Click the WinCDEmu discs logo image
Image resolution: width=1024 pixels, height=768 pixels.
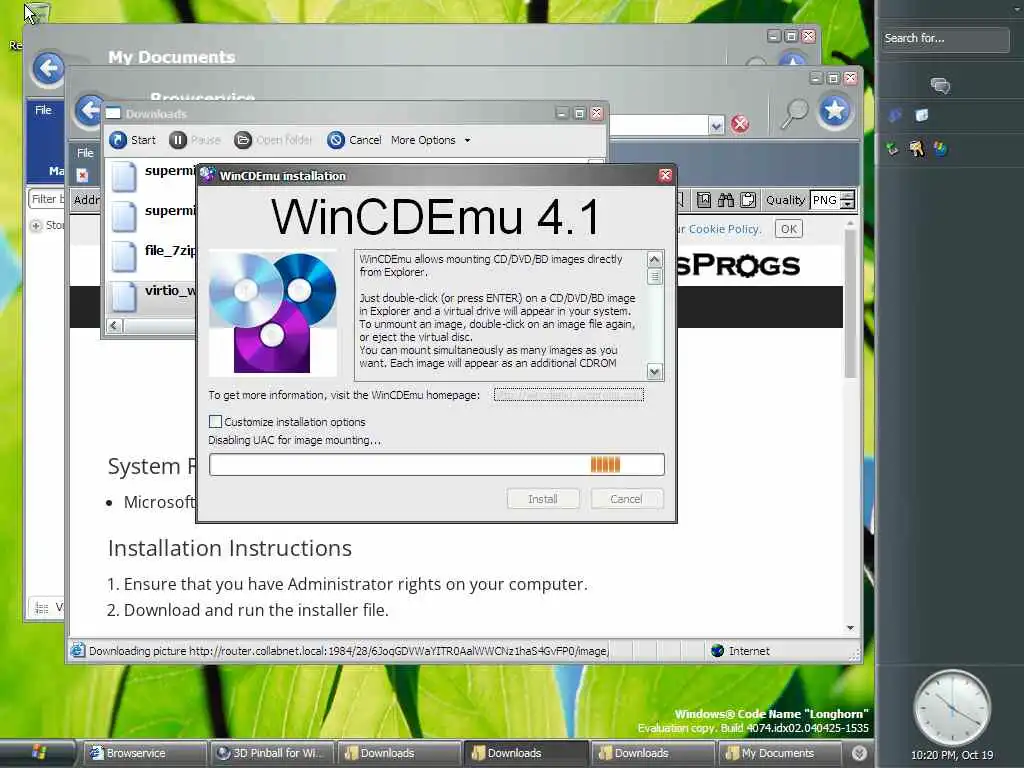(273, 313)
